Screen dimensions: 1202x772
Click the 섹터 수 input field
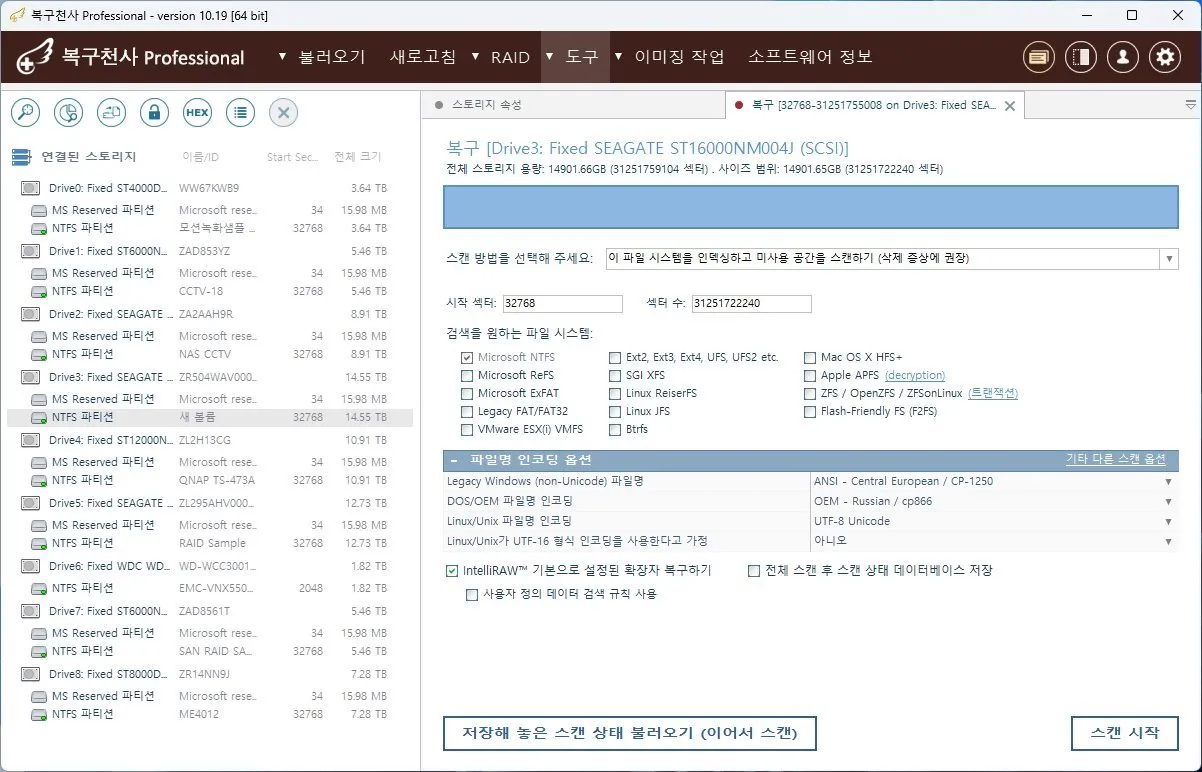tap(751, 304)
